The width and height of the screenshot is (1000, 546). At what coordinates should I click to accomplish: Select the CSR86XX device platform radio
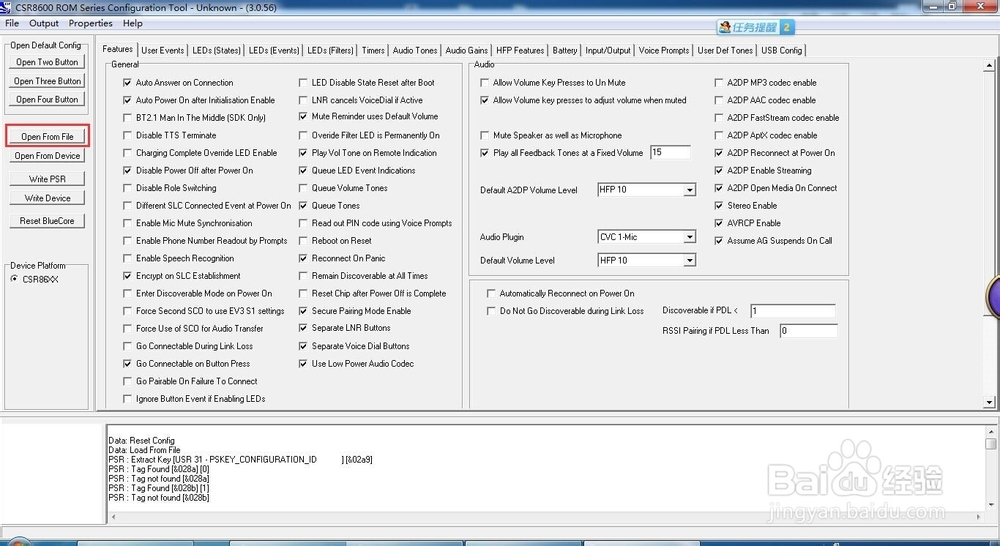pos(15,279)
